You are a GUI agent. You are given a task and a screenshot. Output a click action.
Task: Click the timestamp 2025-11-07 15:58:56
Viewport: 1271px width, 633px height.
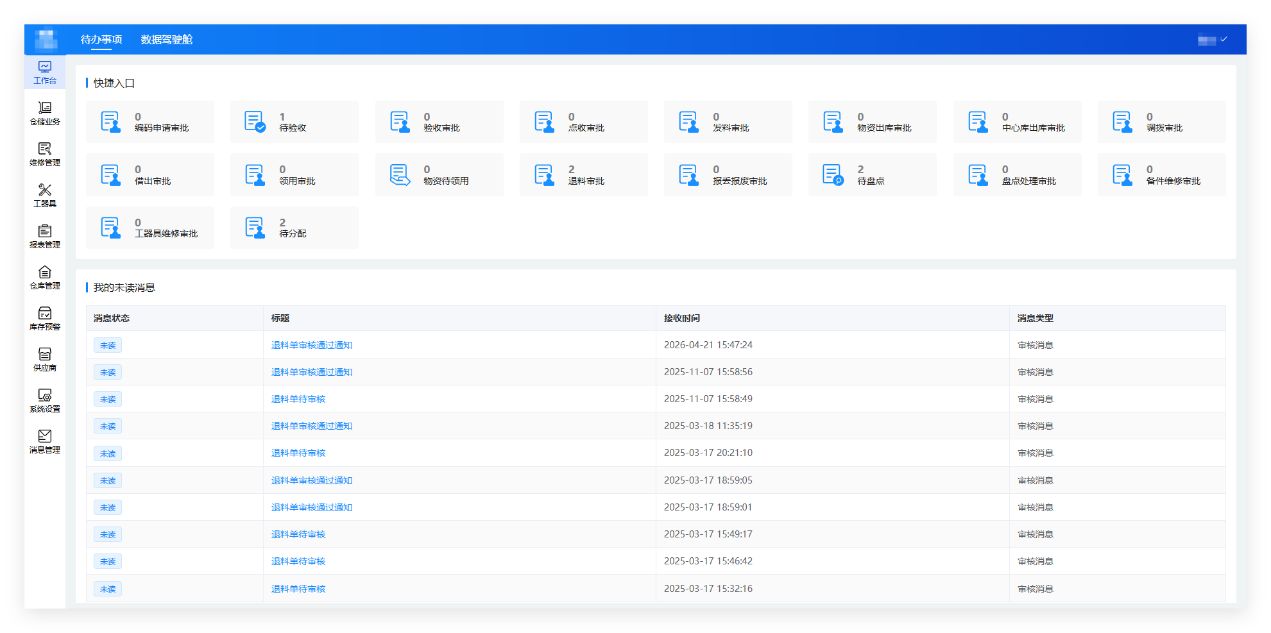pos(708,372)
